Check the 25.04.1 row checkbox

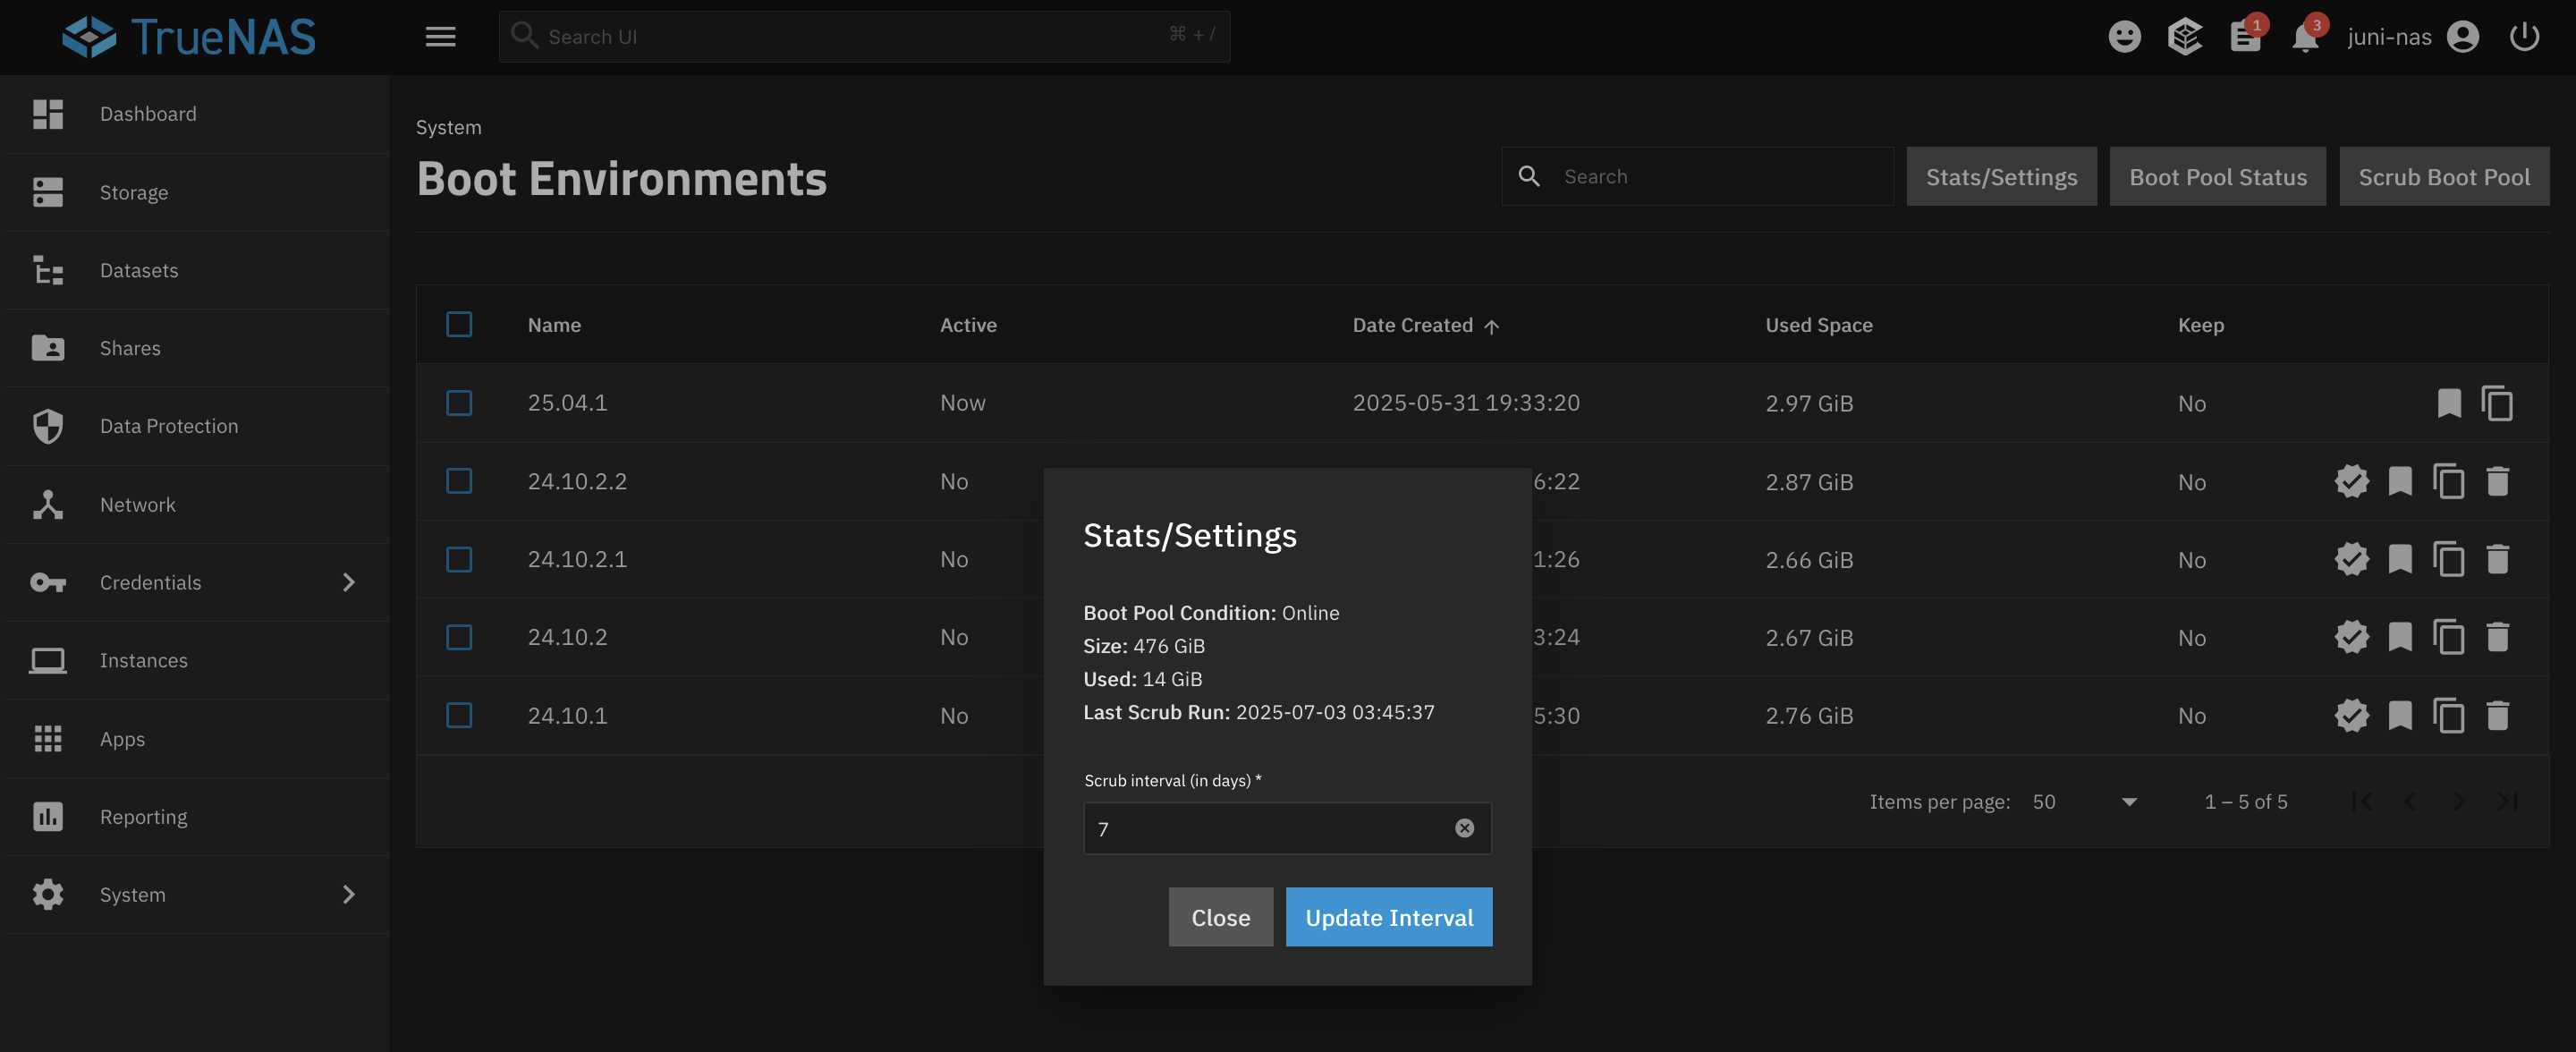[x=459, y=403]
